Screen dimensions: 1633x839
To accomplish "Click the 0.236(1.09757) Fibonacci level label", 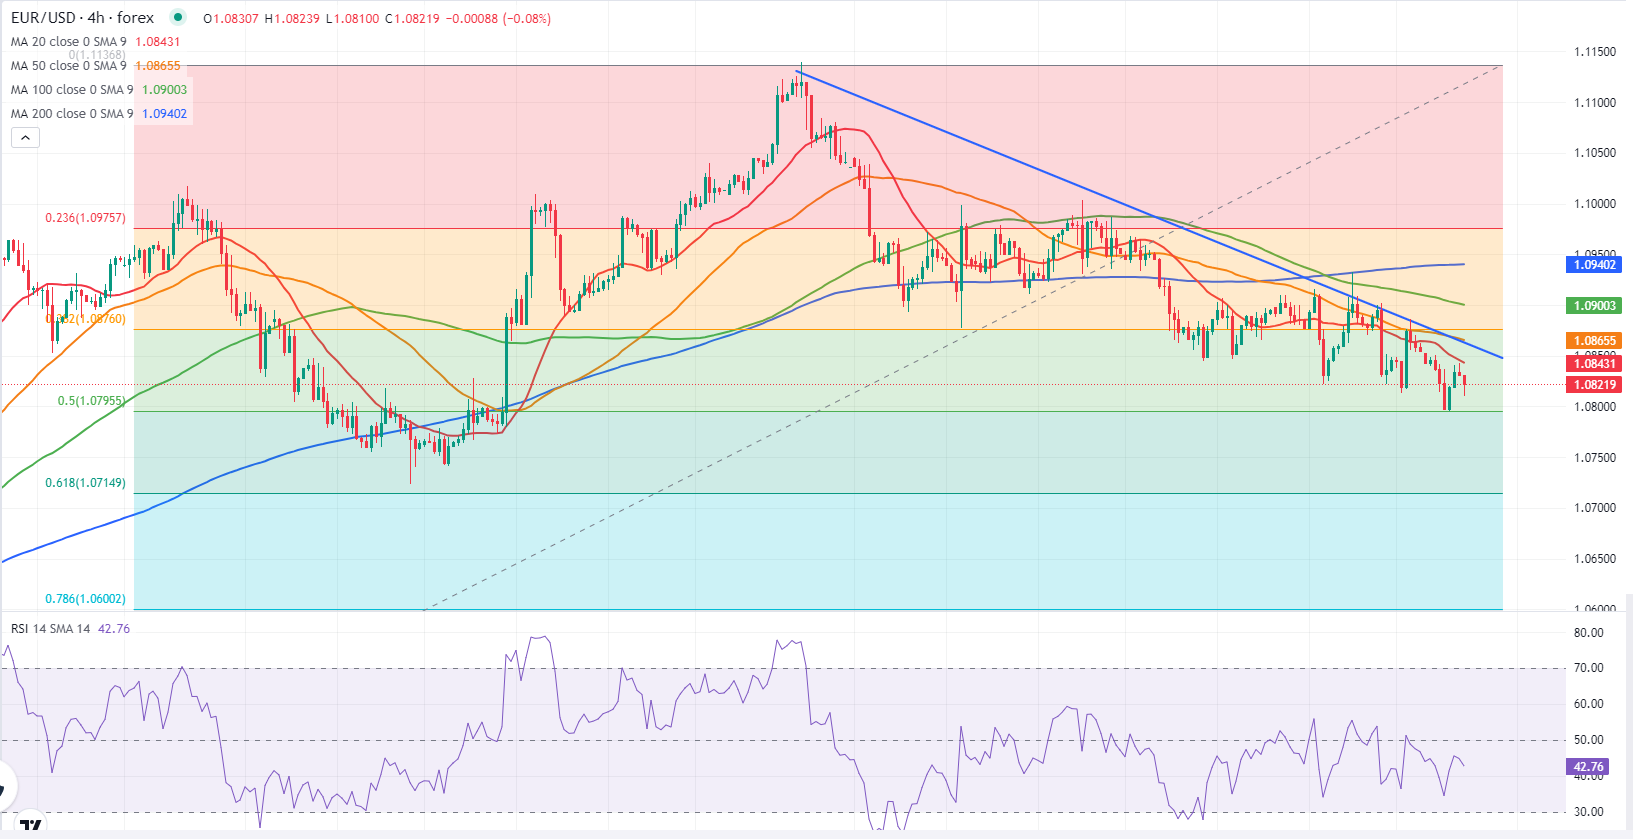I will click(x=85, y=218).
